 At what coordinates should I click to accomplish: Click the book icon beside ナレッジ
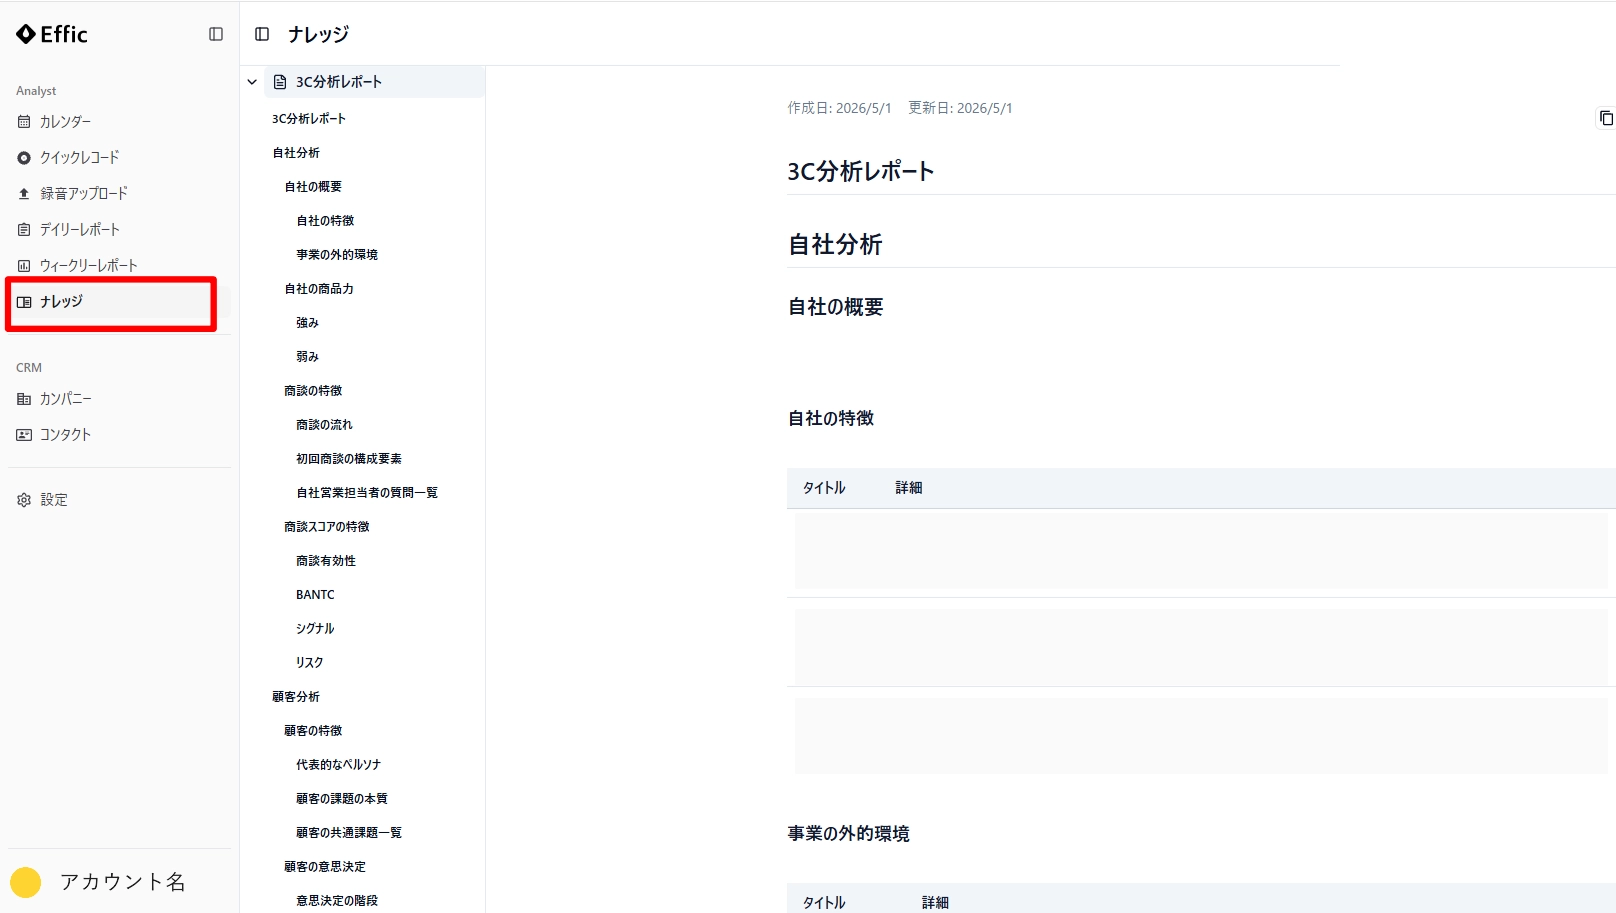click(24, 302)
